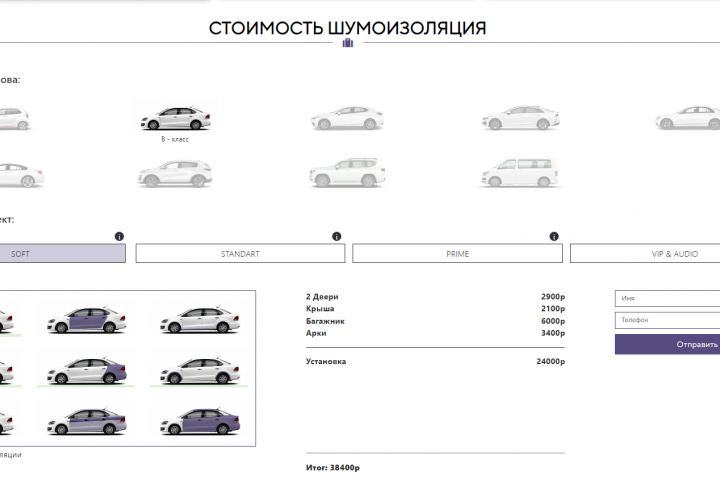
Task: Click the heading 'СТОИМОСТЬ ШУМОИЗОЛЯЦИЯ'
Action: [x=348, y=28]
